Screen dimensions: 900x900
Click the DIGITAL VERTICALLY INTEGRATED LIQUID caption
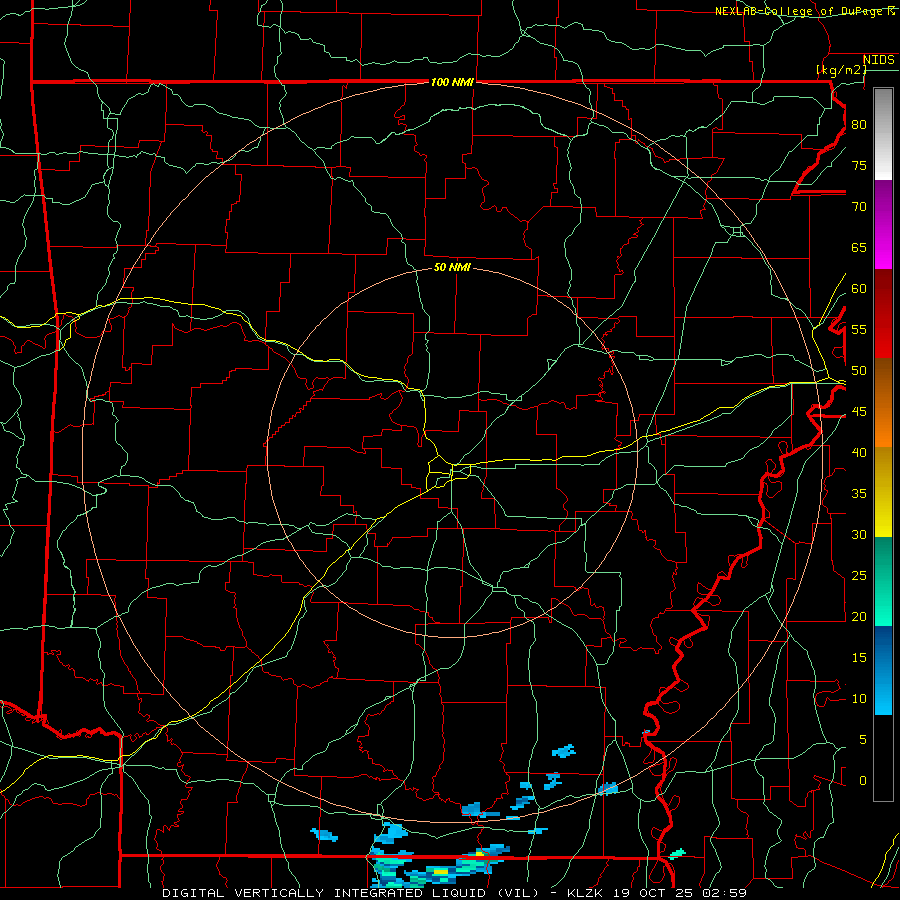pos(325,893)
